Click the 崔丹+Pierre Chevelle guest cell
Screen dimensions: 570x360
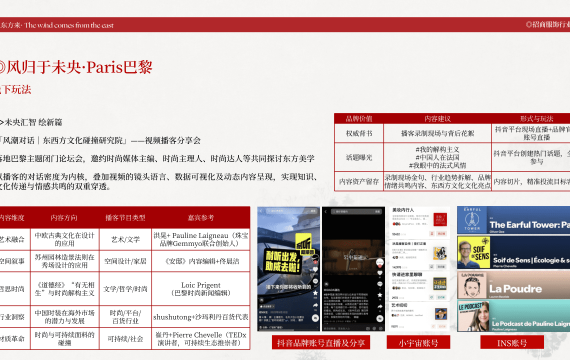(201, 339)
